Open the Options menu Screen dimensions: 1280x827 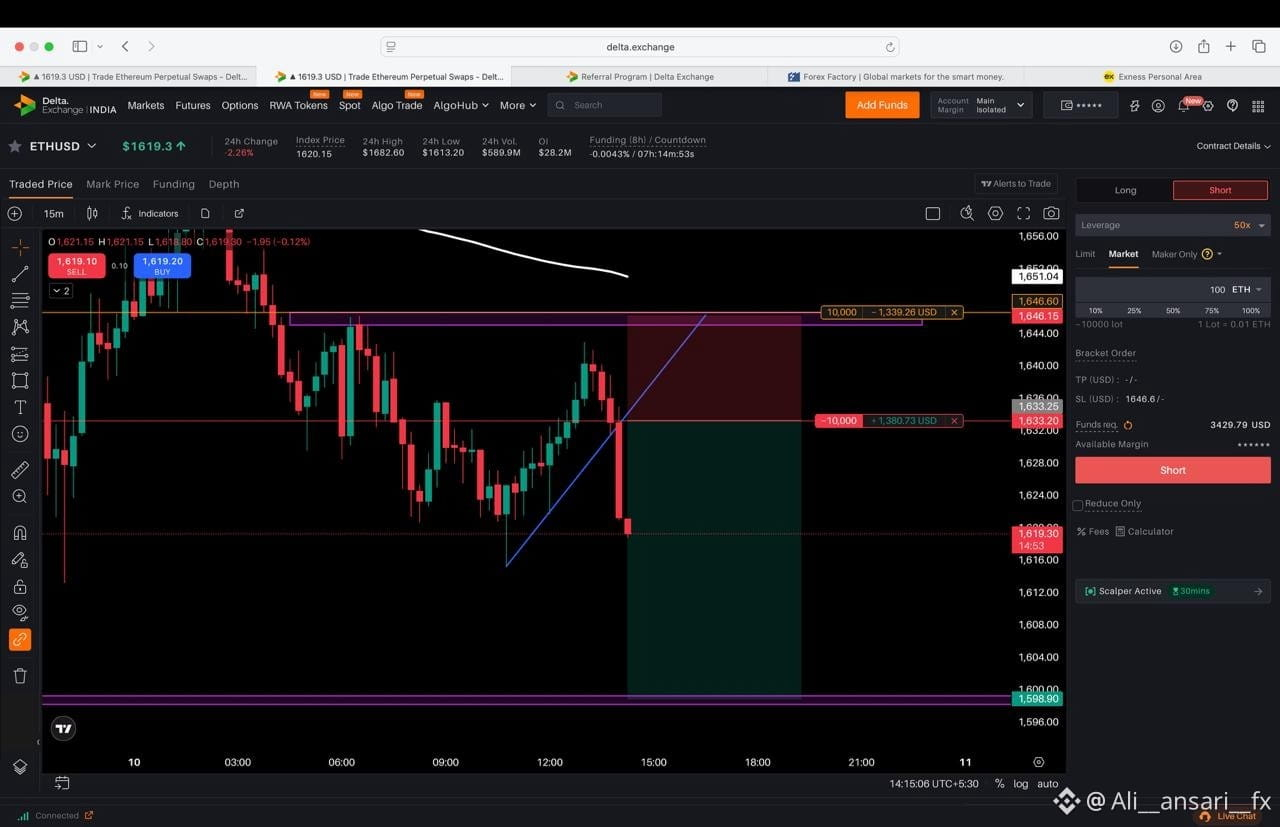(x=240, y=105)
